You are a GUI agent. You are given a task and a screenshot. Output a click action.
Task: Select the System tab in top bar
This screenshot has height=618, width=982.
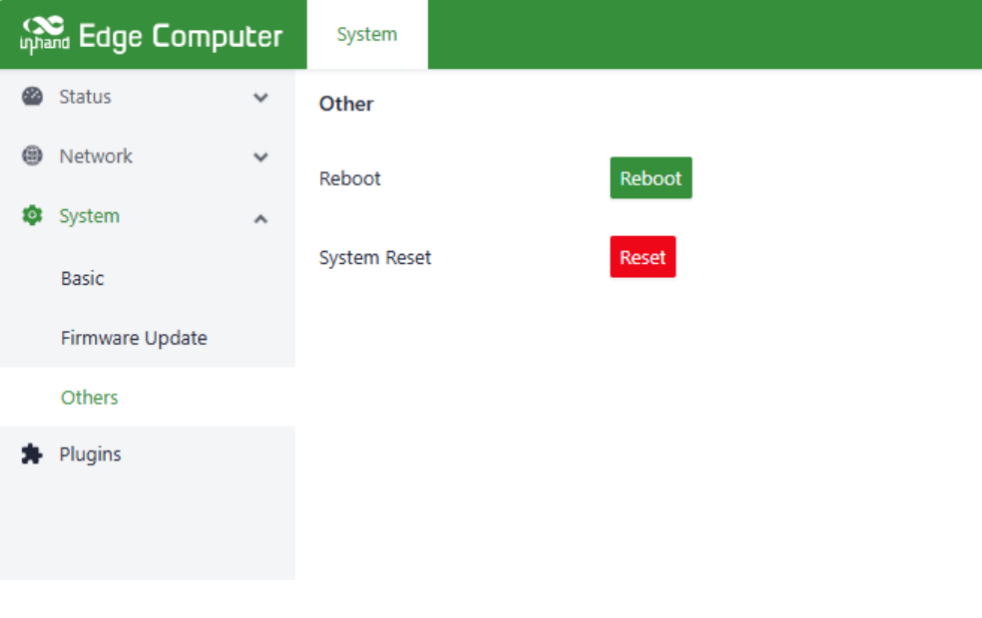367,35
